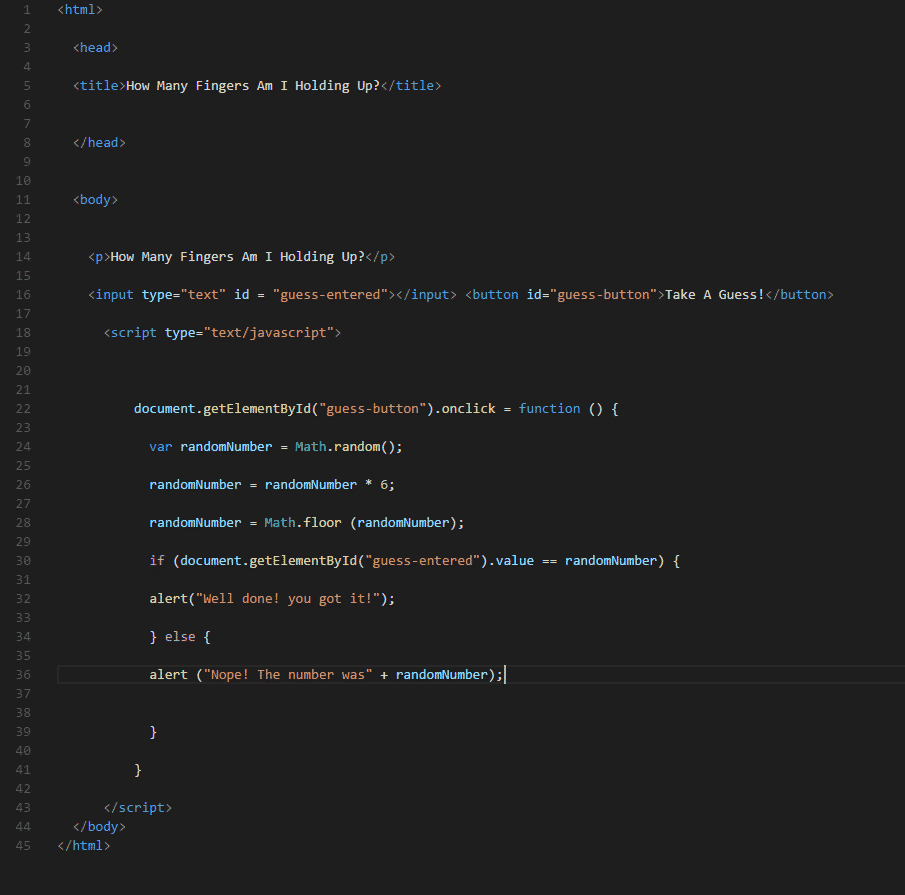Click the "guess-entered" id string on line 16
Viewport: 905px width, 895px height.
coord(330,295)
